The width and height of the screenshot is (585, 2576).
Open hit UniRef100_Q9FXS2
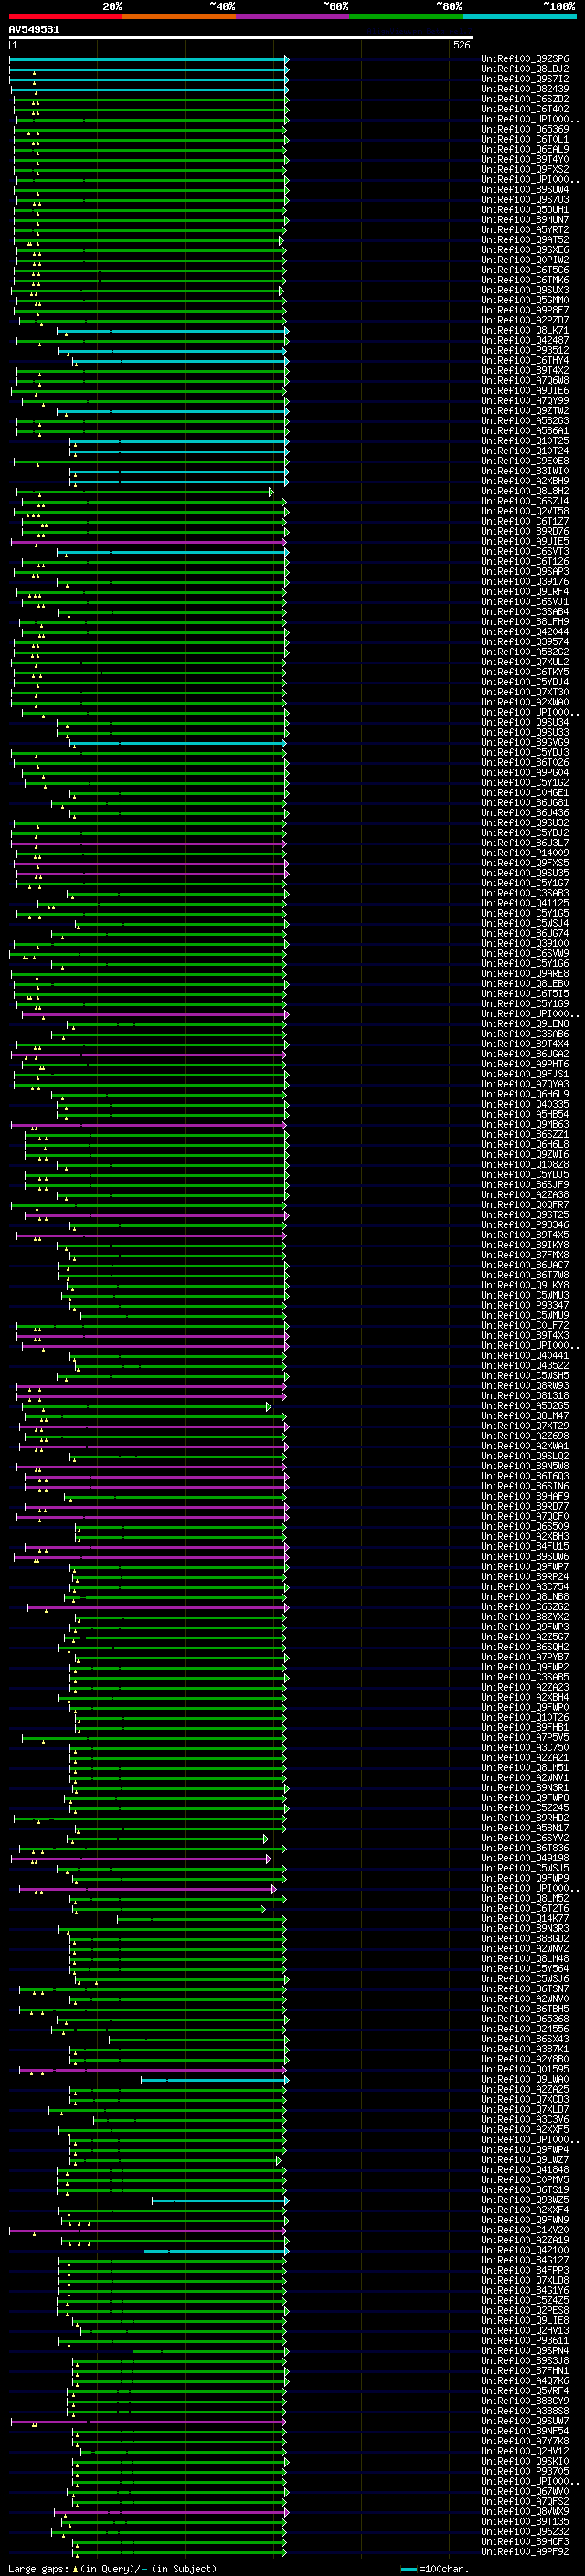[x=525, y=169]
